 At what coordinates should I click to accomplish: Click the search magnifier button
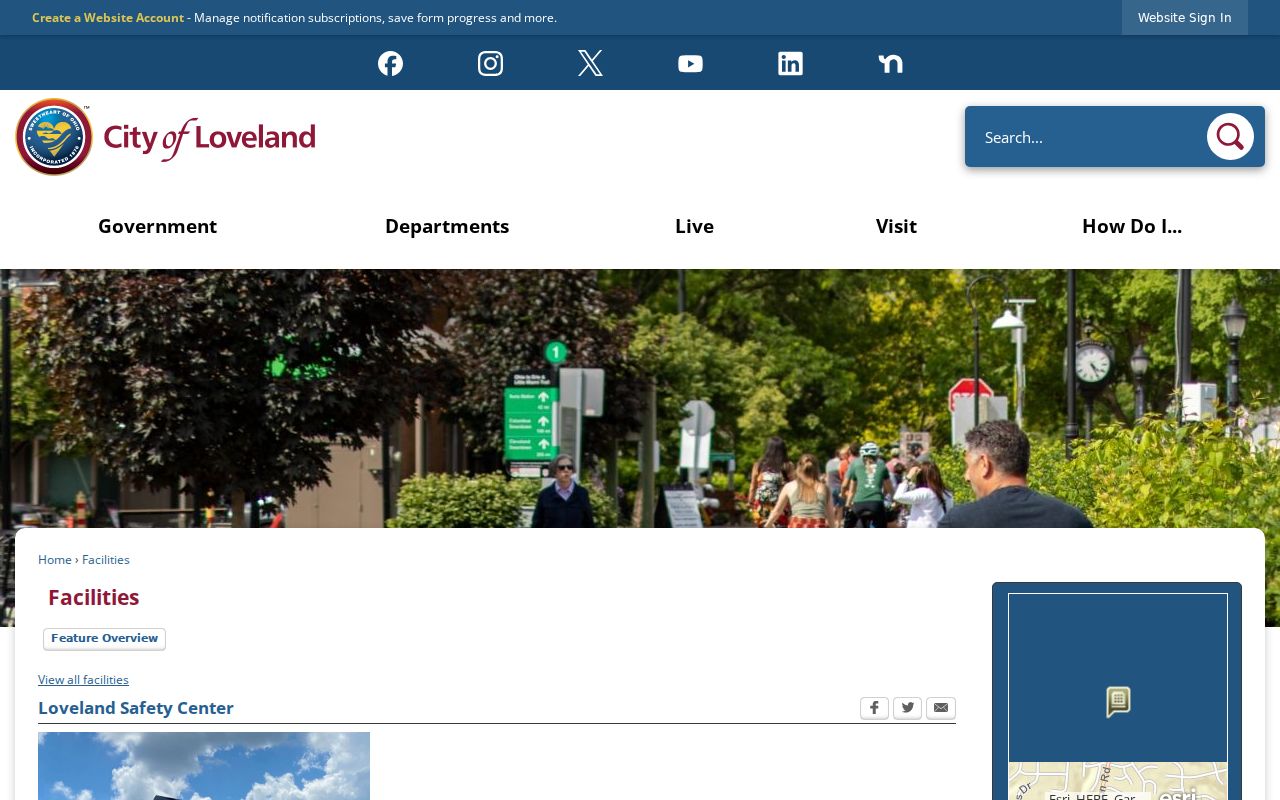[1230, 137]
